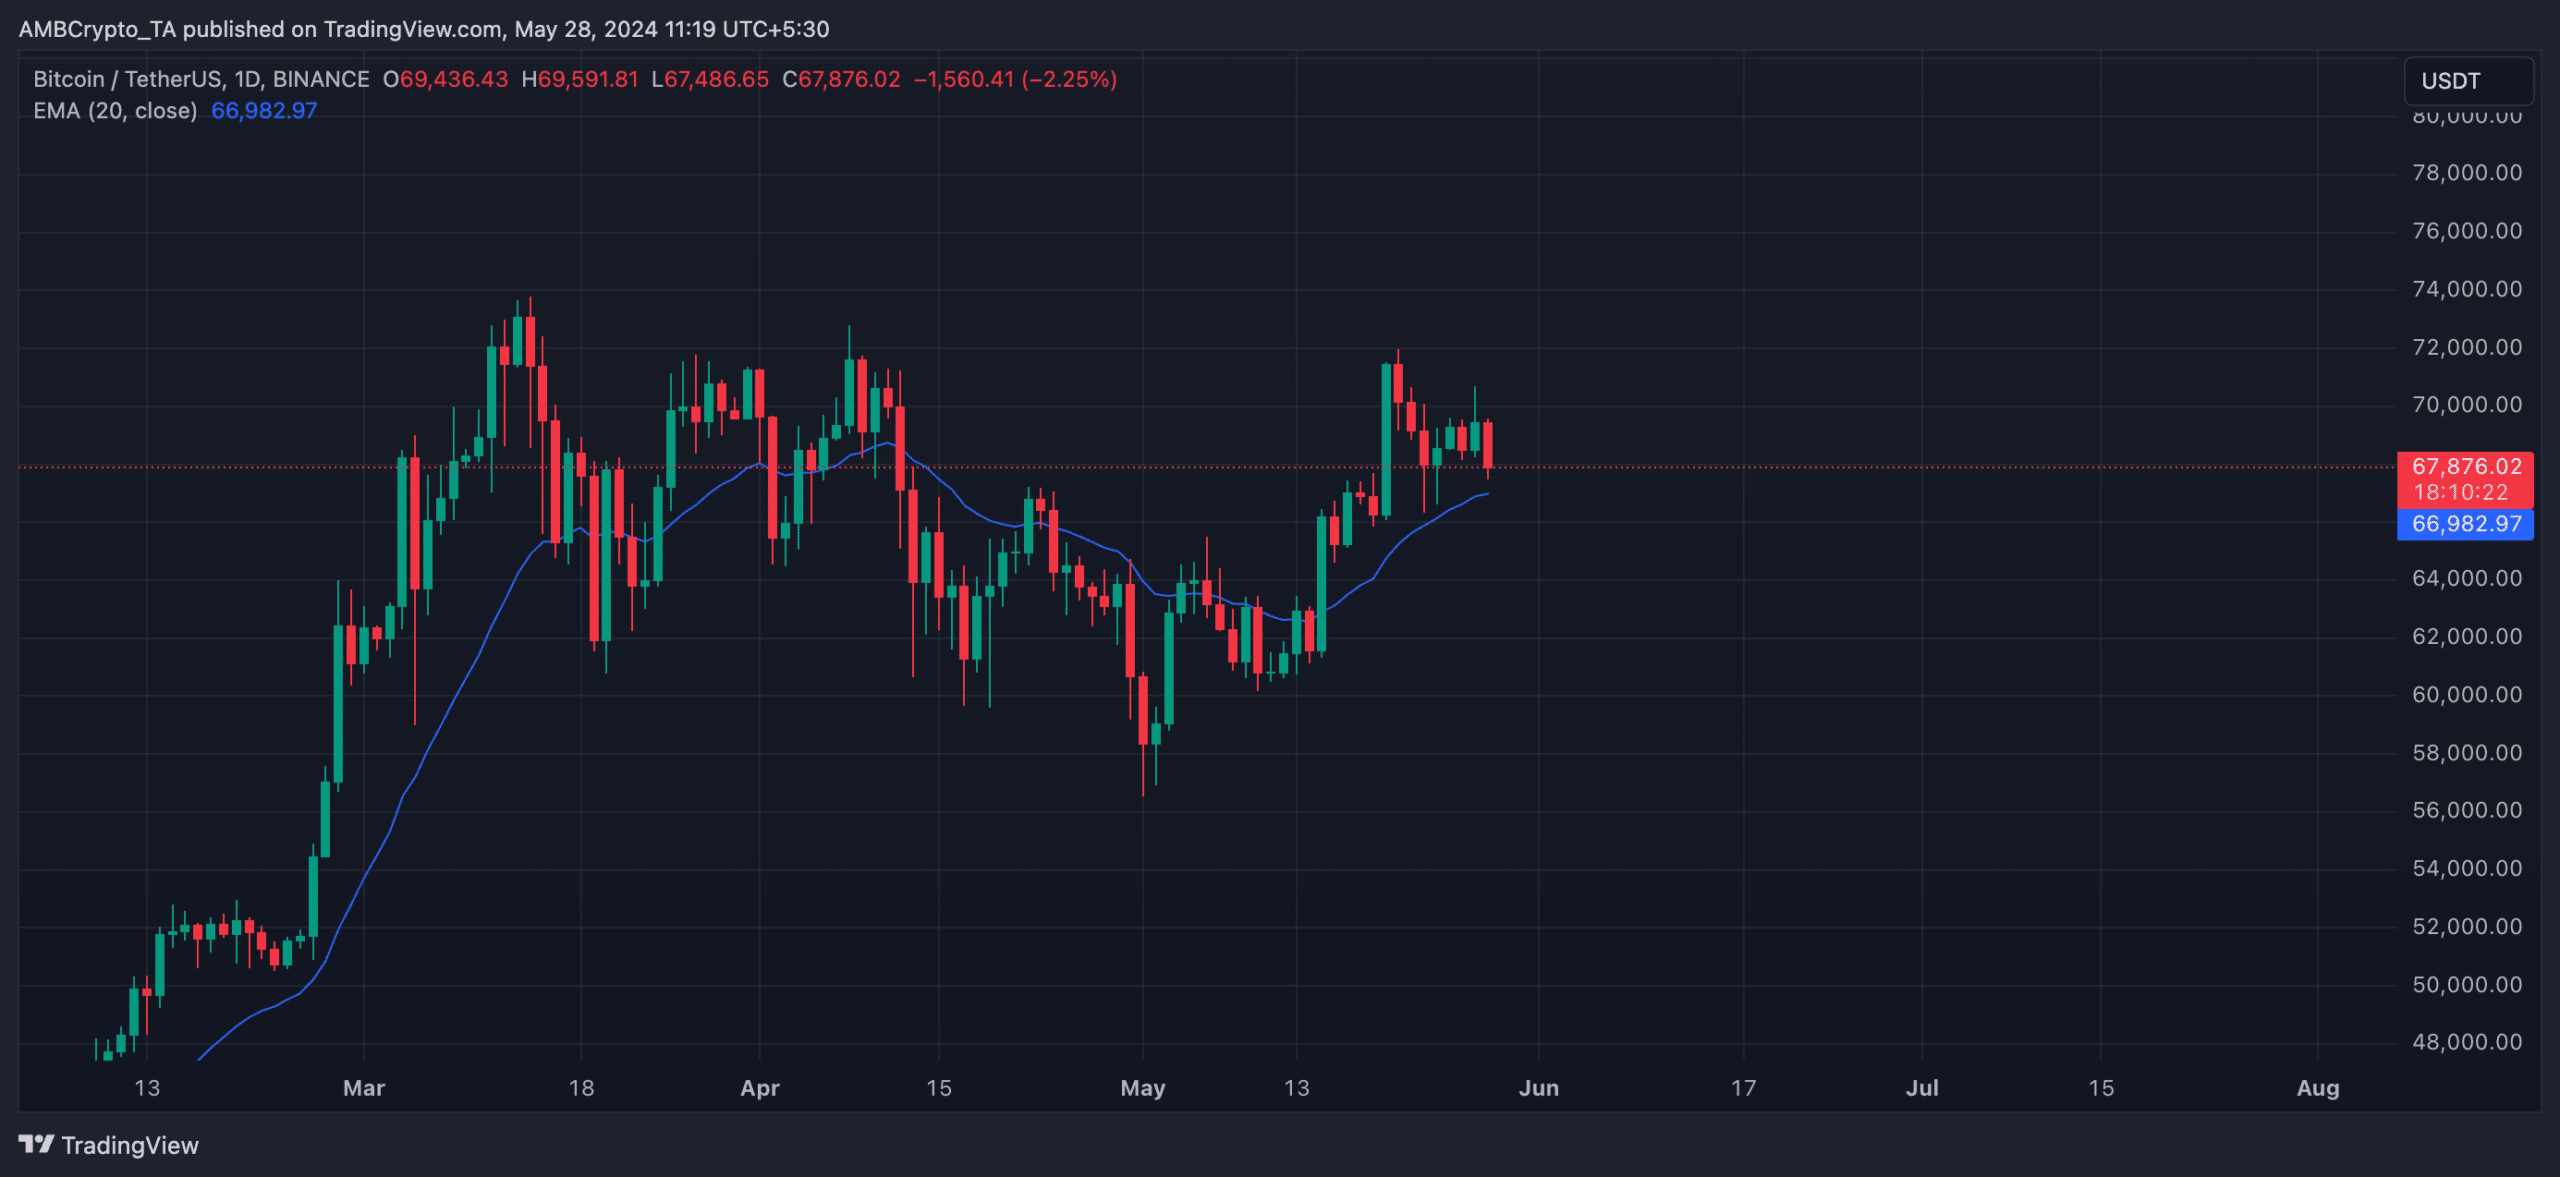
Task: Click the high price H69,591.81
Action: click(x=579, y=79)
